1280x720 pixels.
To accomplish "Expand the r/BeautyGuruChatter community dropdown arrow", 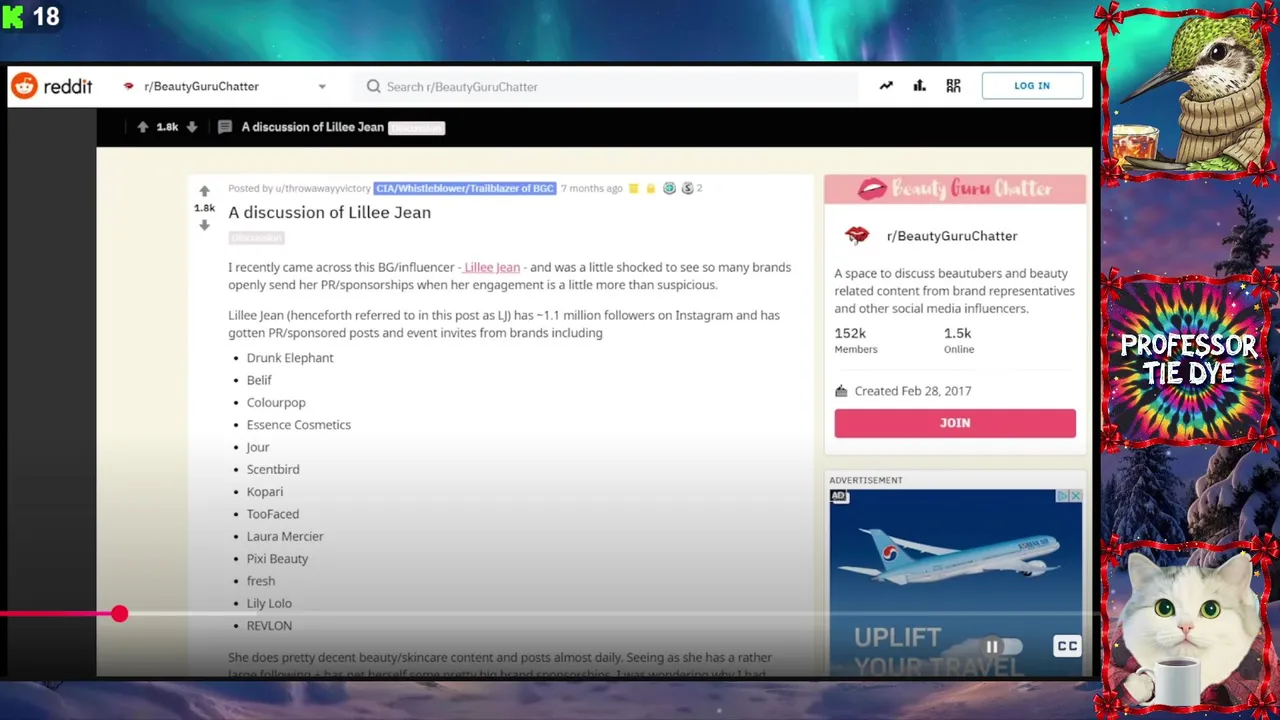I will tap(322, 87).
